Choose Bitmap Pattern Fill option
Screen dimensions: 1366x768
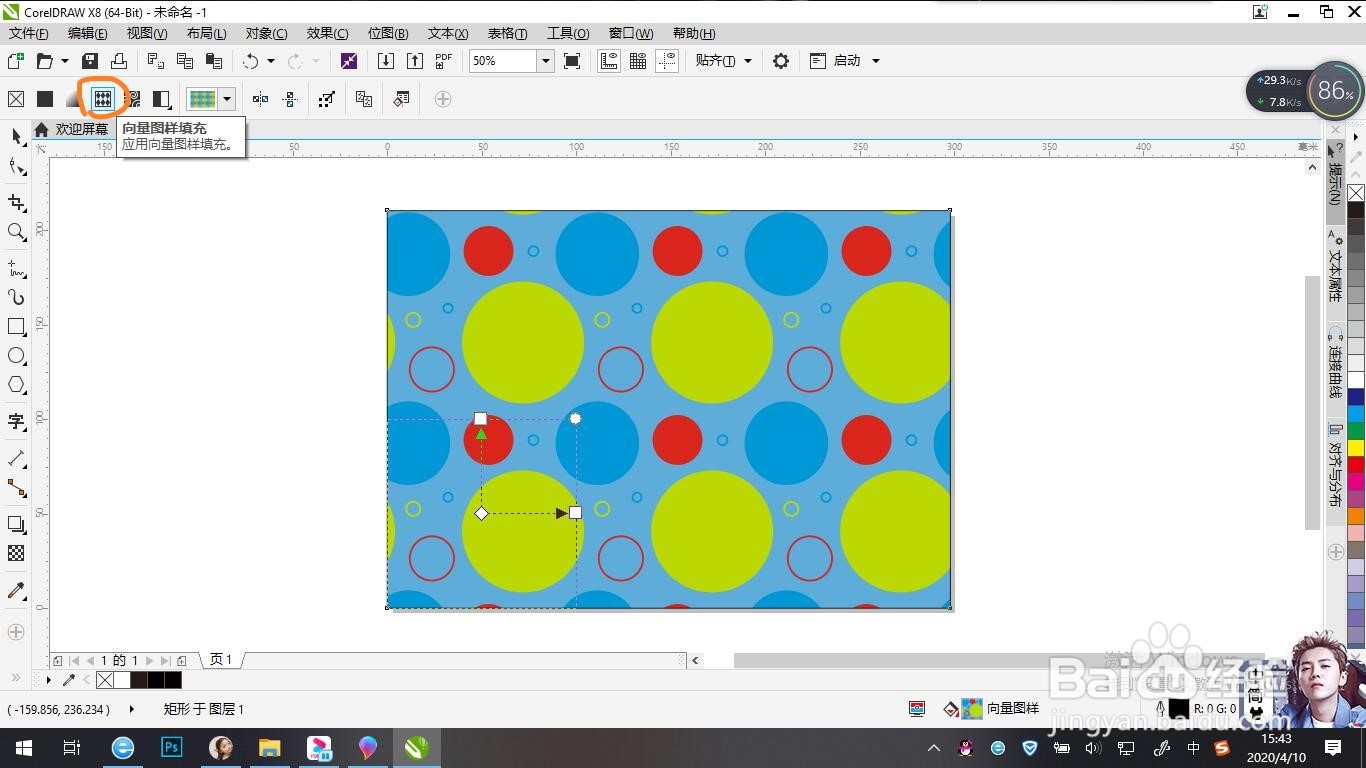[x=132, y=99]
